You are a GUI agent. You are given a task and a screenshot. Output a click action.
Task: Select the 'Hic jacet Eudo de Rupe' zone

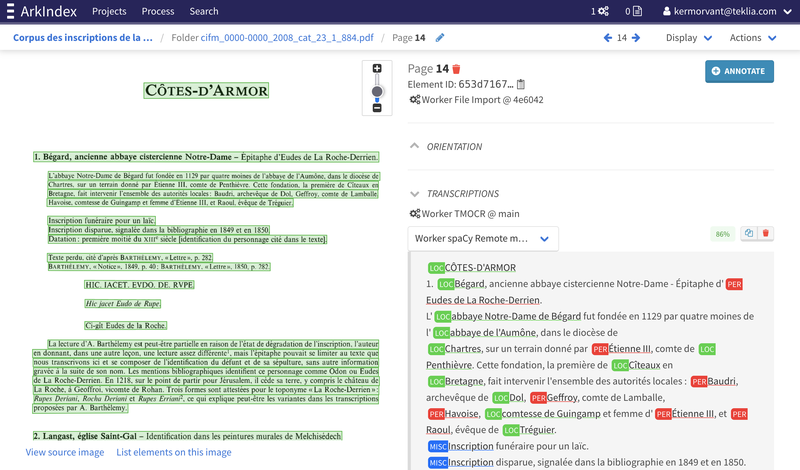(122, 304)
